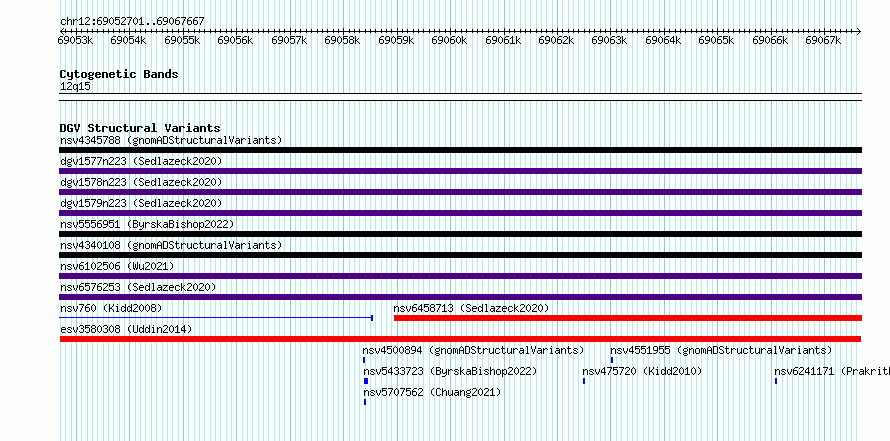Click the black bar for nsv5556951
890x441 pixels.
click(460, 234)
